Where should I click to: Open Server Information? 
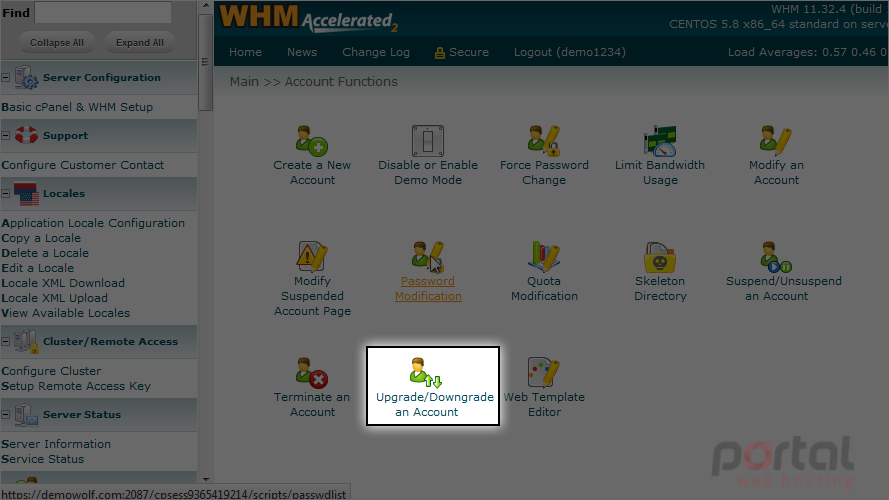point(56,444)
